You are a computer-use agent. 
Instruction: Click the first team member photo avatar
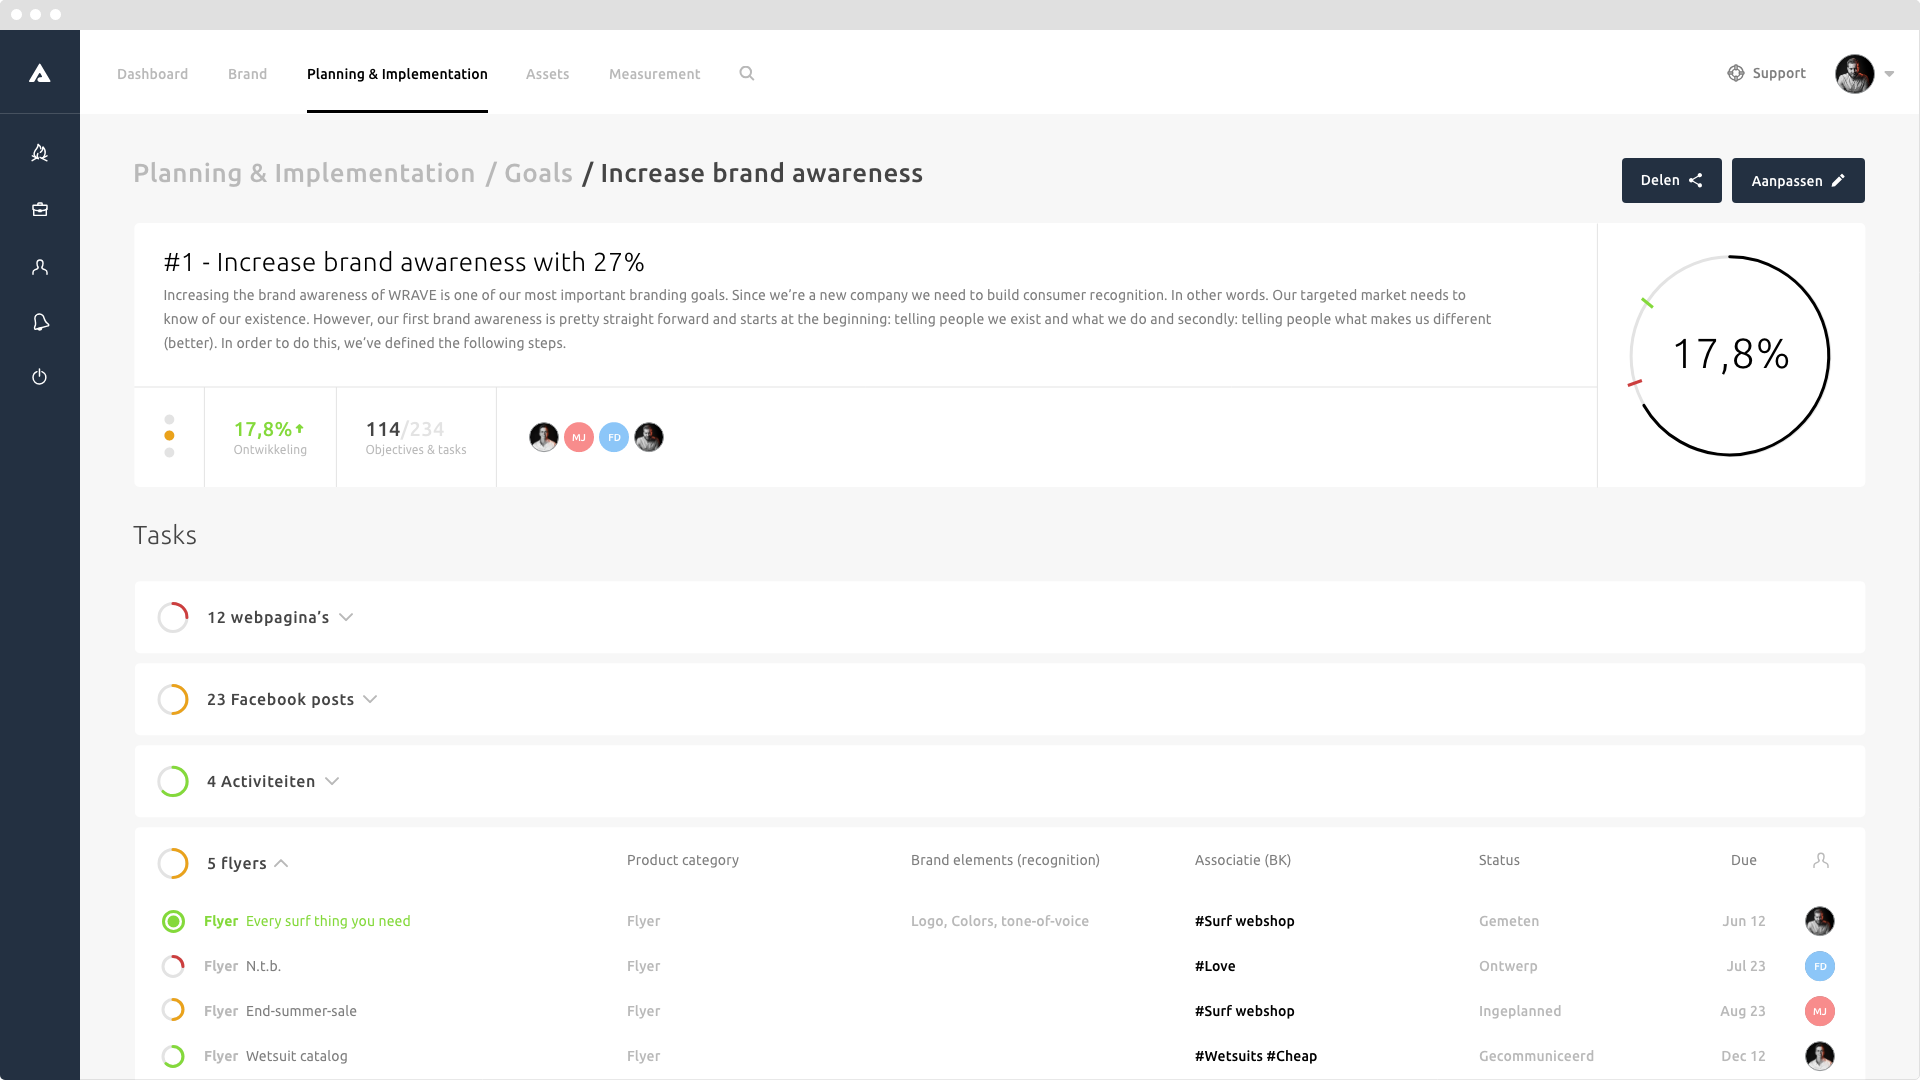(544, 437)
